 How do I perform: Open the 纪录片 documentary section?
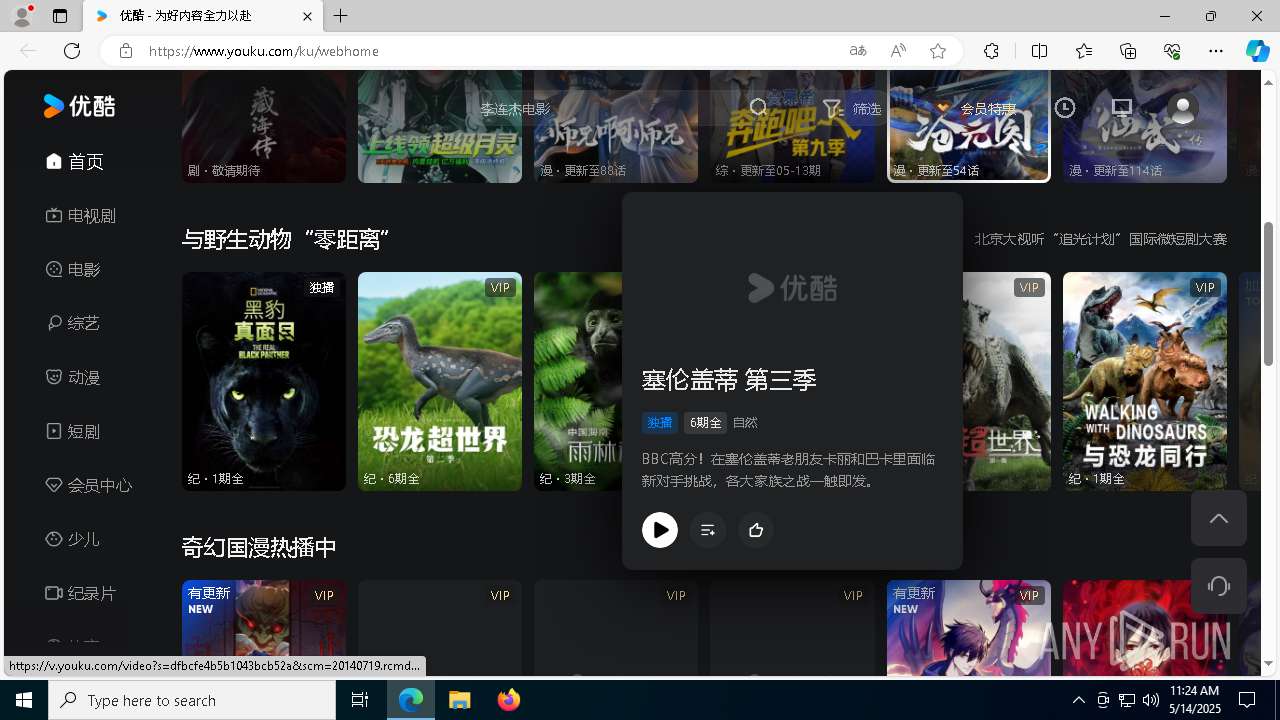[x=81, y=593]
